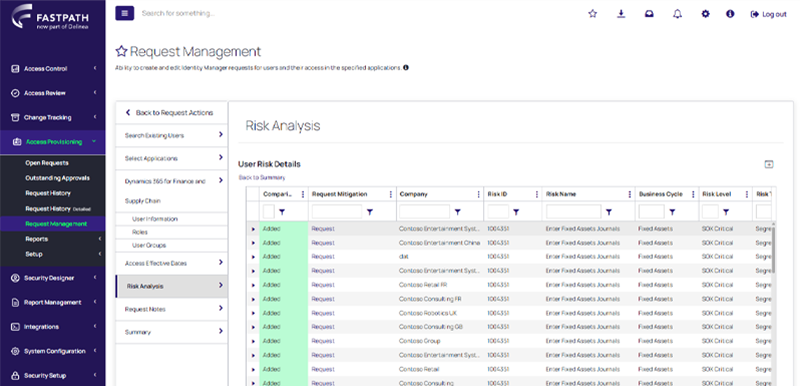Click the grid vertical scrollbar
Screen dimensions: 800x386
(773, 250)
